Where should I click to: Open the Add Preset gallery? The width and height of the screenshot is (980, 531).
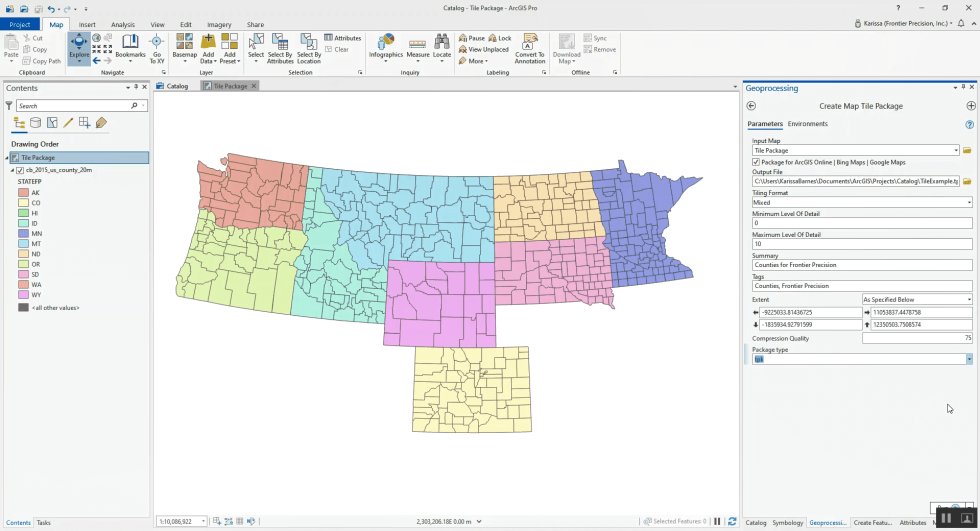[x=229, y=48]
